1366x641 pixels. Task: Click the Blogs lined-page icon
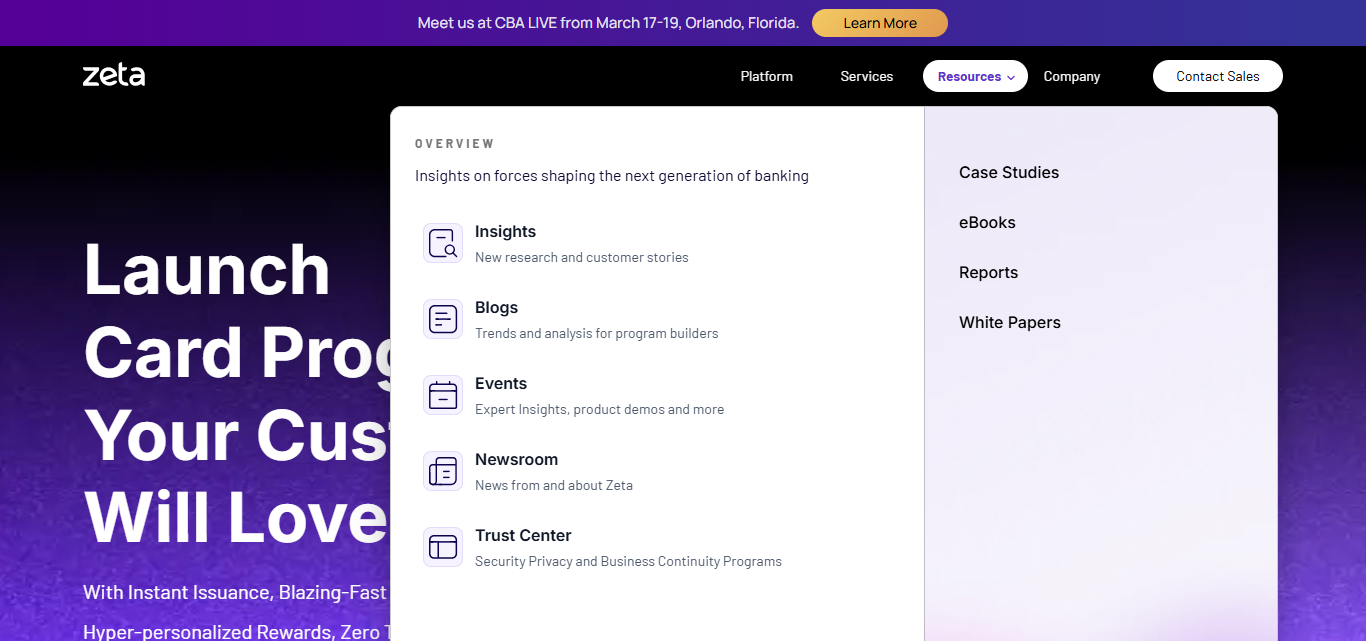[443, 319]
